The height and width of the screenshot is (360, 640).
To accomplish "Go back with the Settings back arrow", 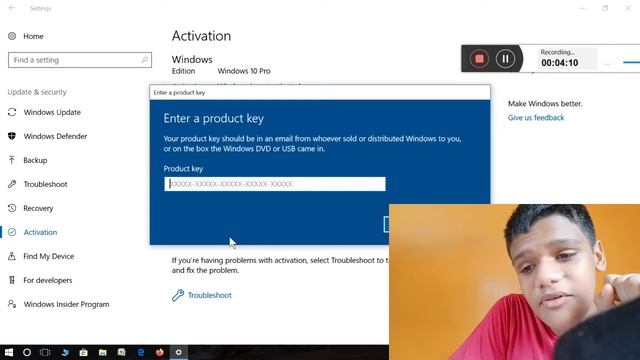I will (x=12, y=8).
